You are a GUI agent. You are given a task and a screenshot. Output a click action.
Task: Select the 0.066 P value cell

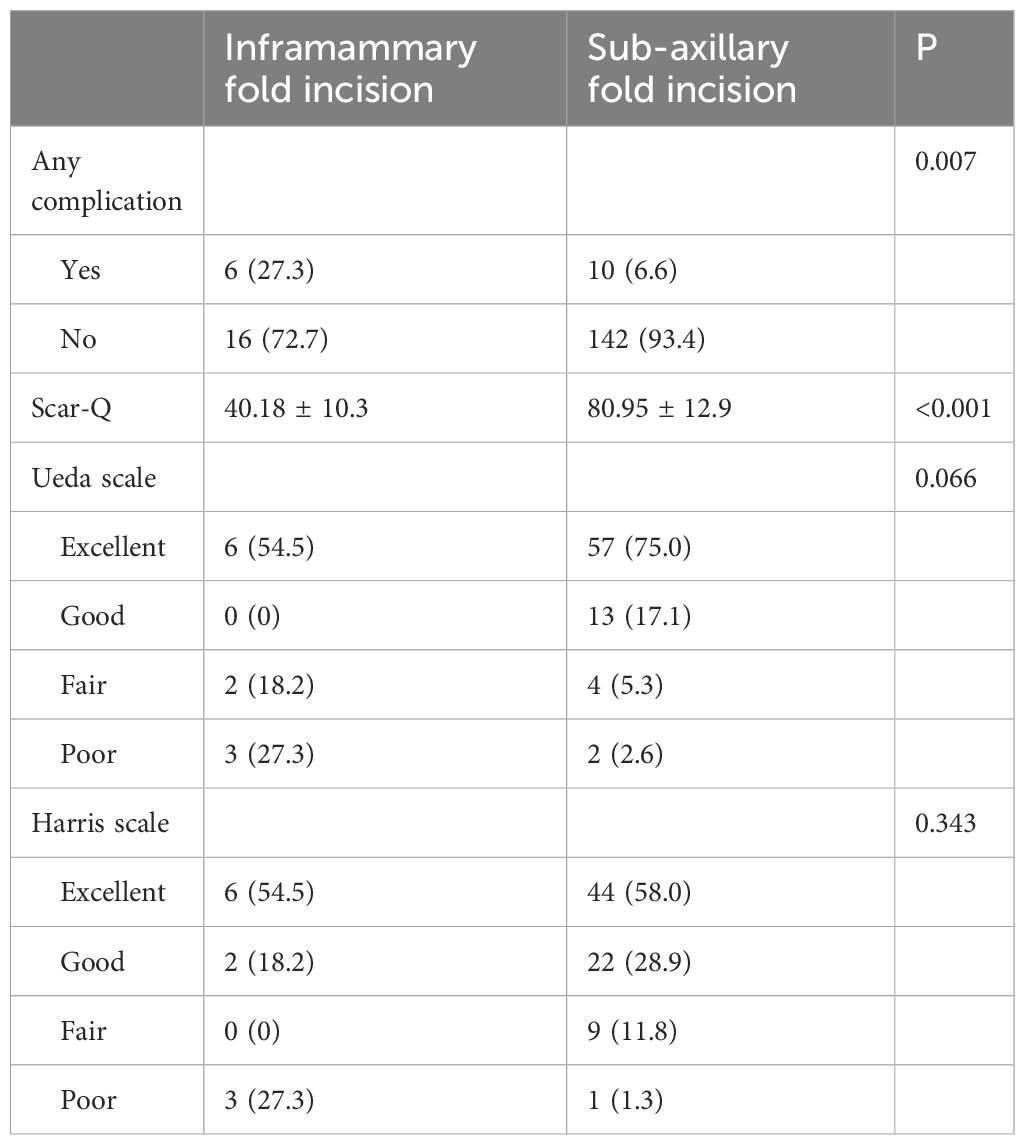click(x=945, y=478)
